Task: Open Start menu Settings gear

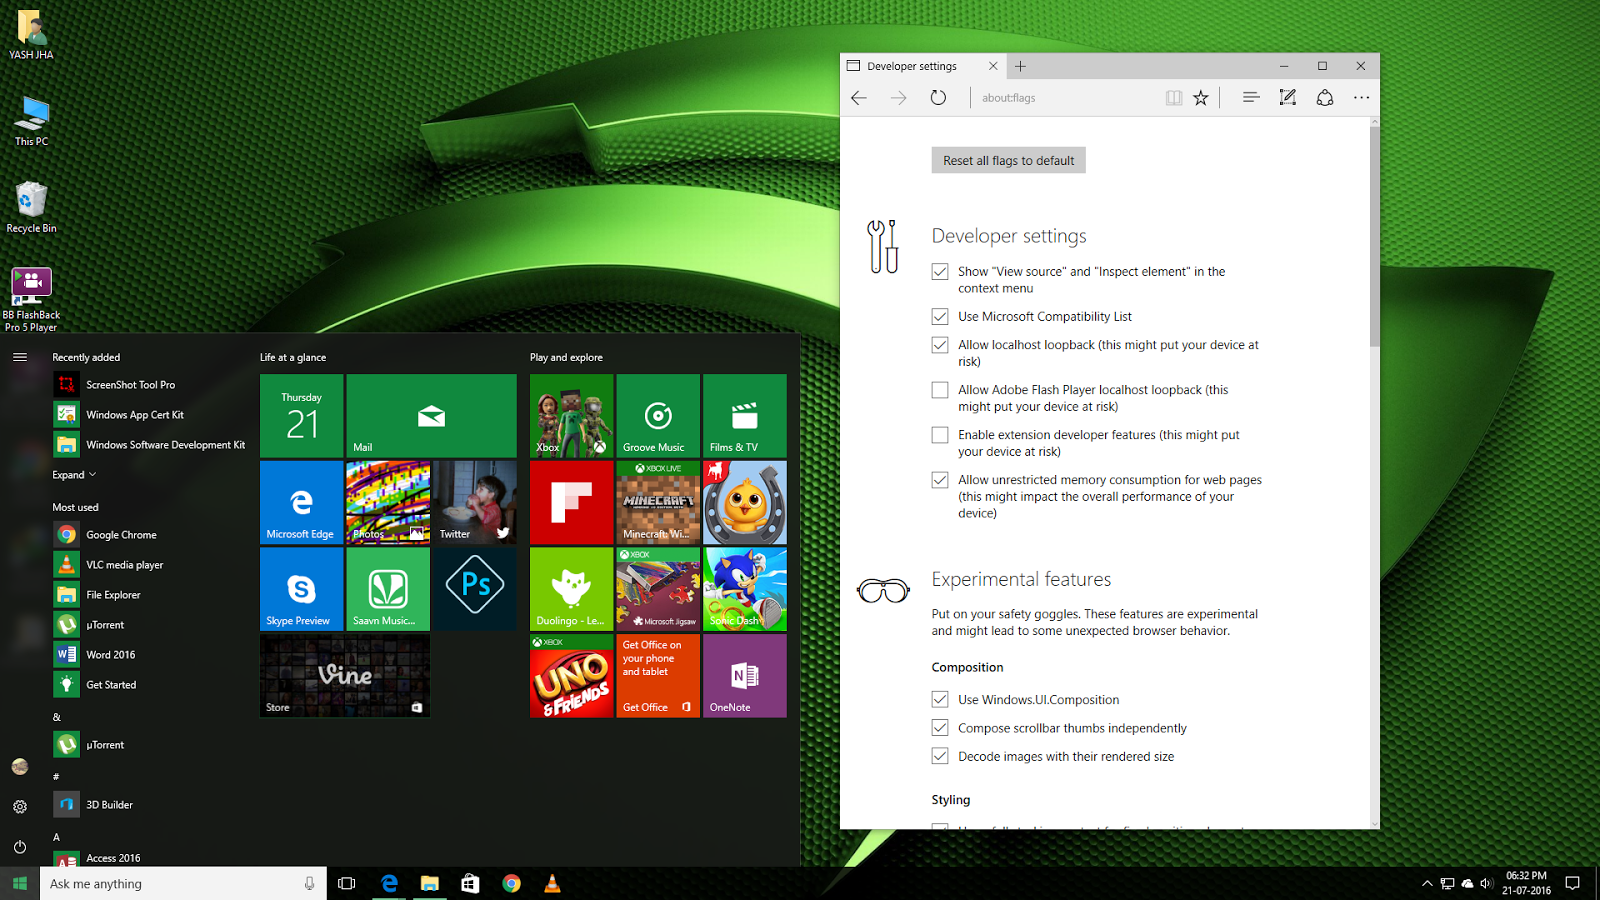Action: click(20, 806)
